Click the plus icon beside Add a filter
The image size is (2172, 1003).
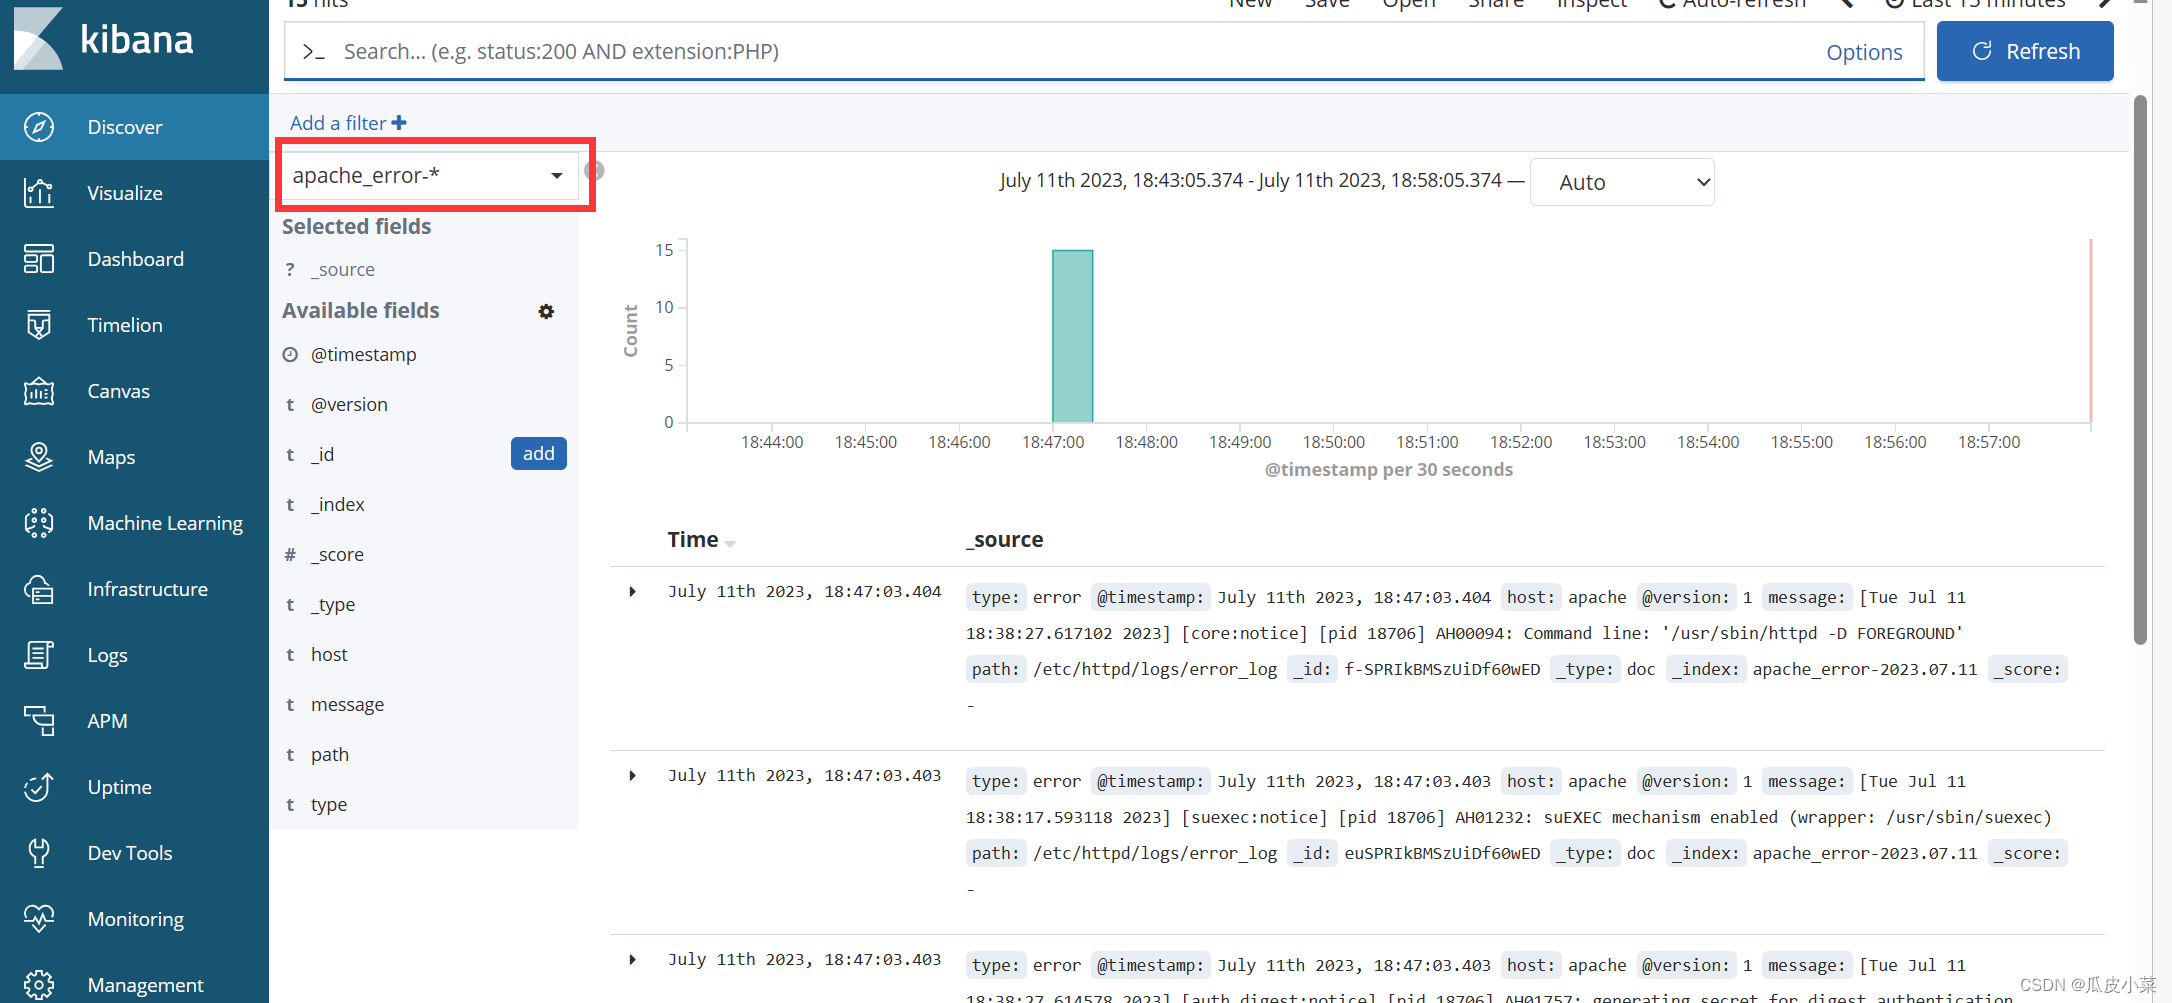click(x=399, y=123)
